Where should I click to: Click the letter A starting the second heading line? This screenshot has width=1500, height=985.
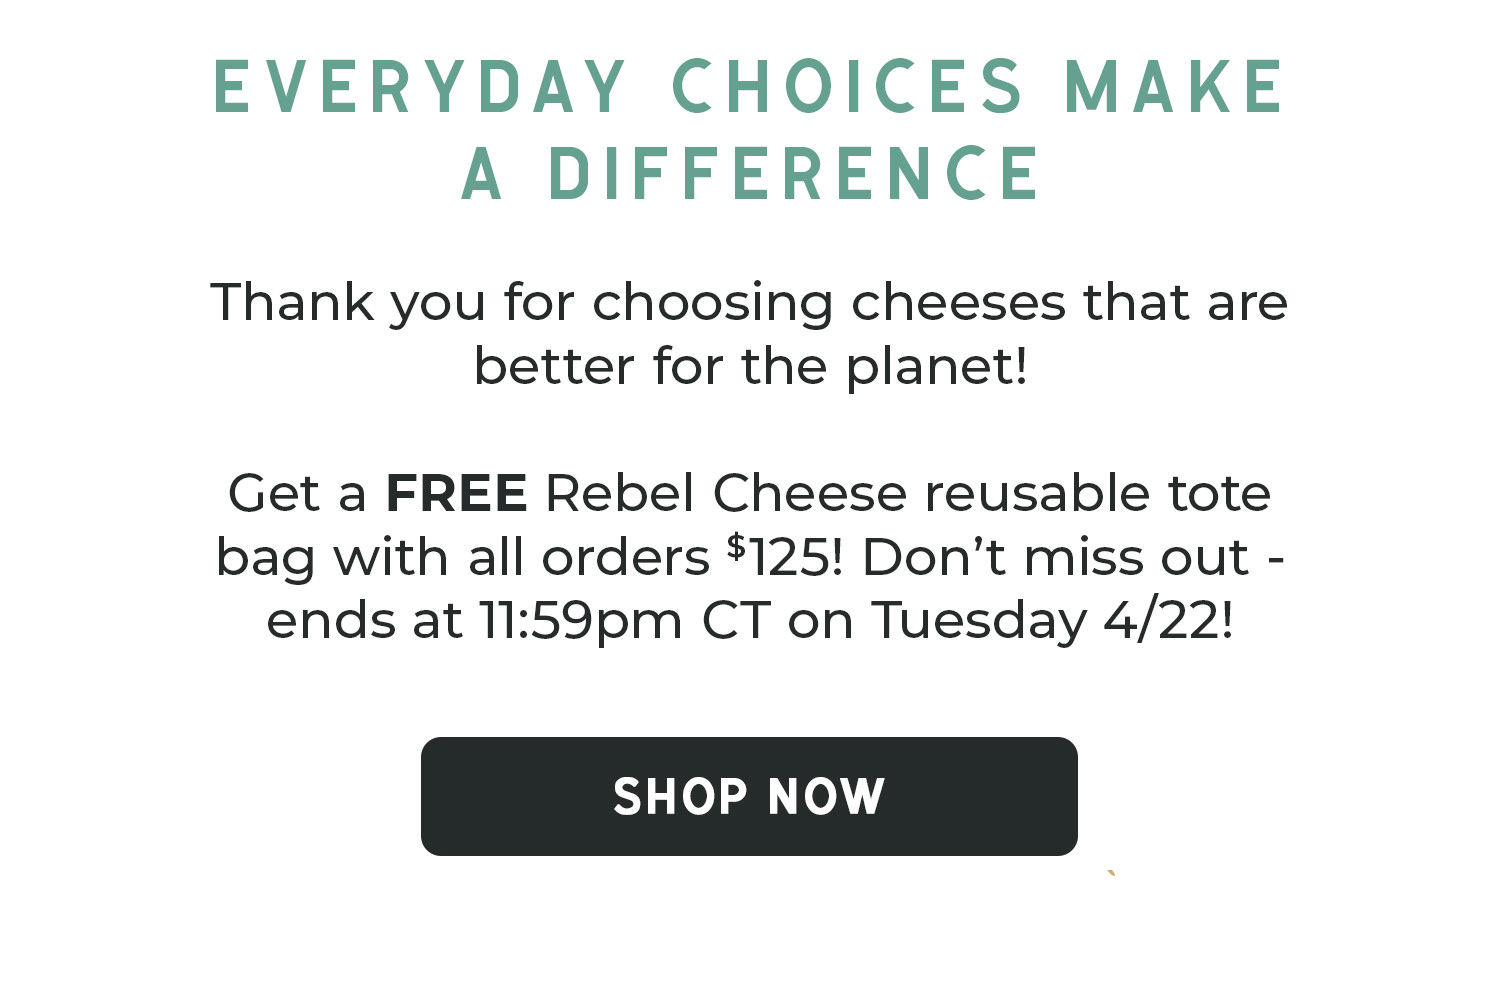point(481,174)
